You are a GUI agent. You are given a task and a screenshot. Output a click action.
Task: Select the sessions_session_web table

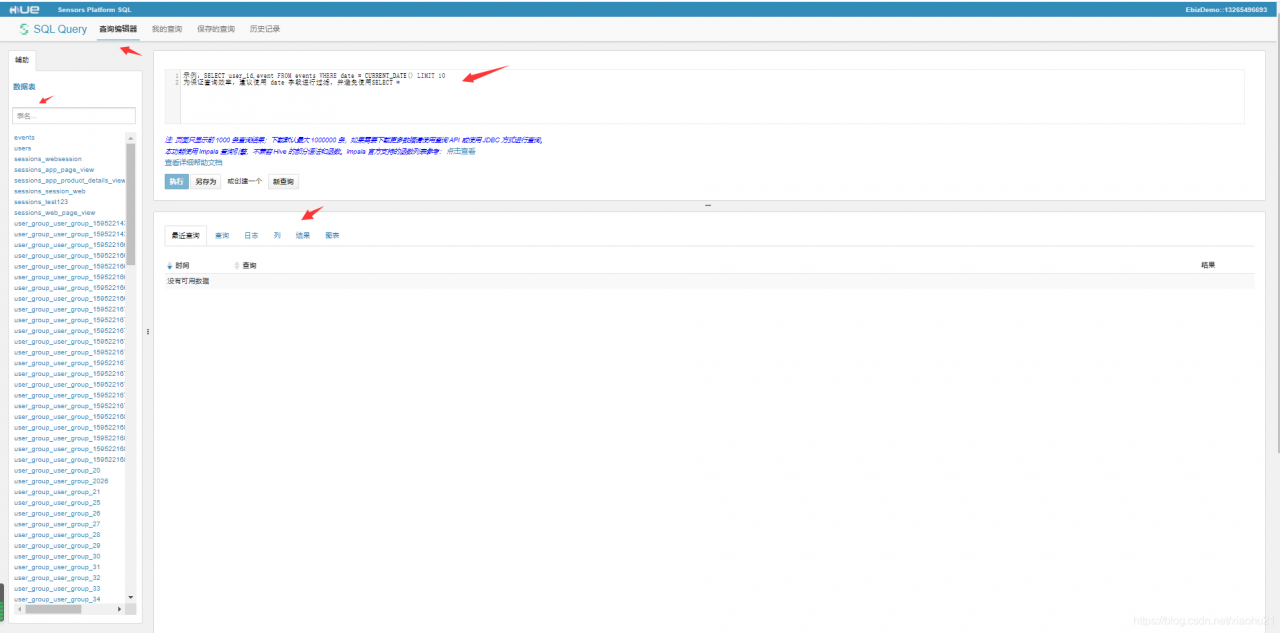click(x=50, y=191)
